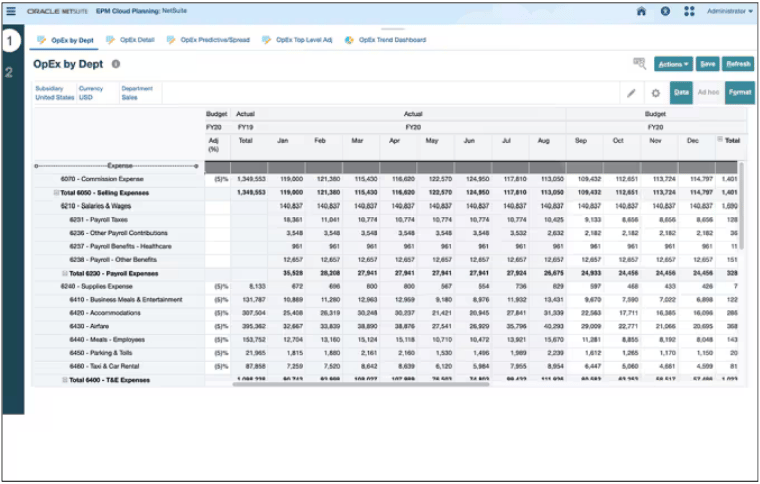Select 6420 - Accommodations row header

point(119,313)
